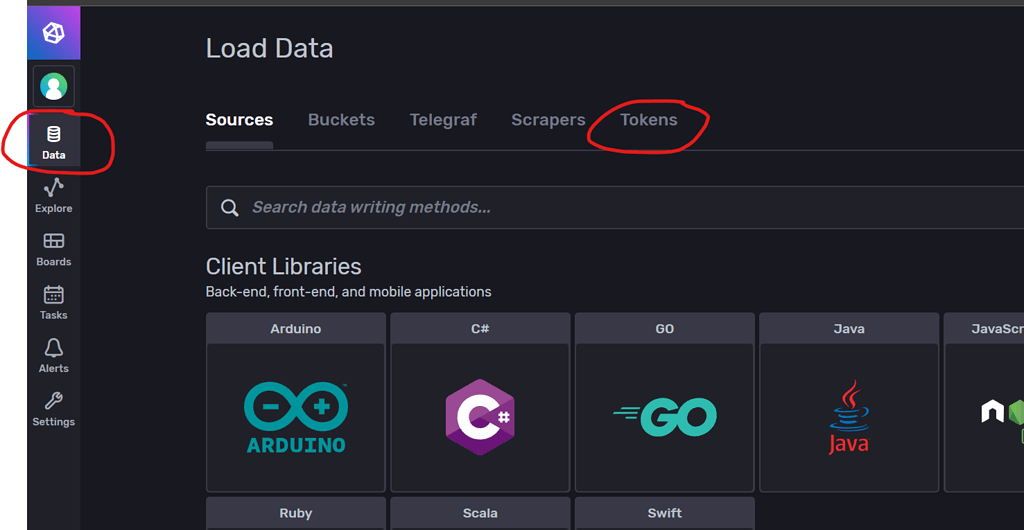The image size is (1024, 530).
Task: Open the InfluxDB logo home icon
Action: tap(54, 33)
